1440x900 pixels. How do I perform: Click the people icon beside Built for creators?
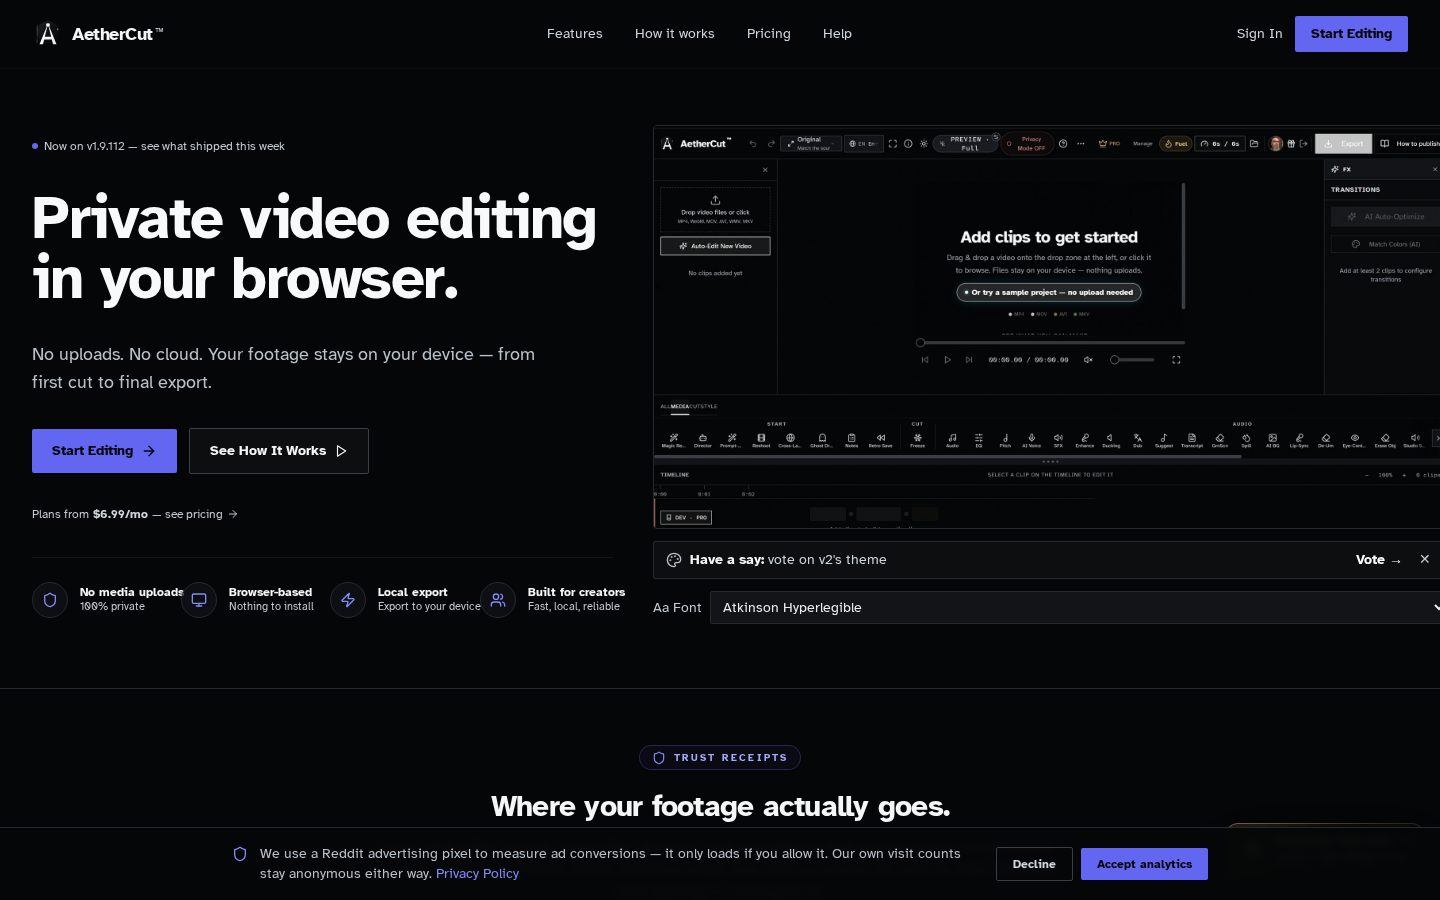point(498,600)
